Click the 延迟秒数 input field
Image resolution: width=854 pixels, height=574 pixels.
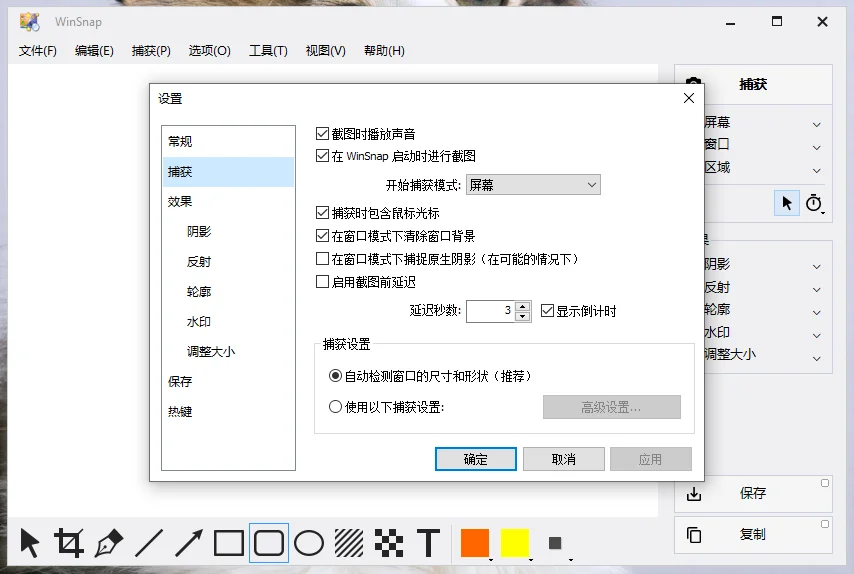(x=490, y=311)
